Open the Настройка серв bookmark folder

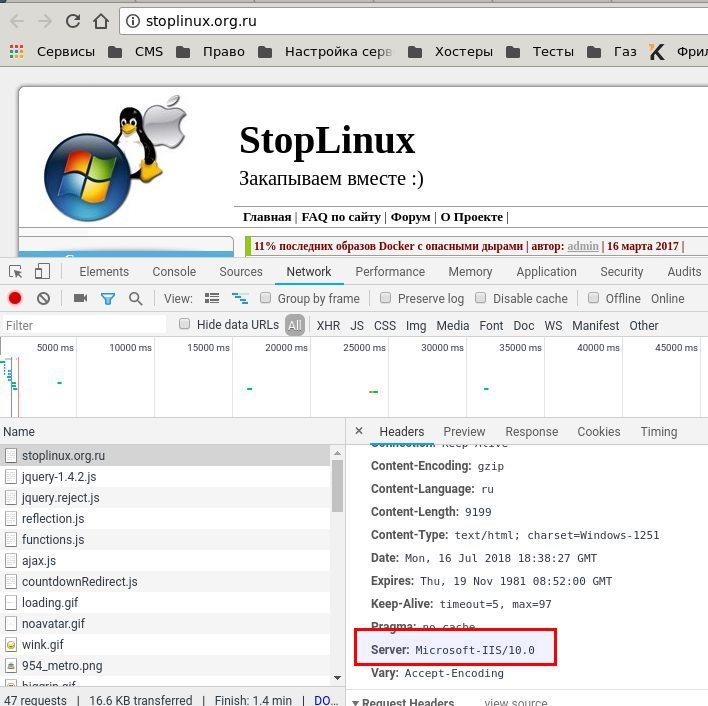(x=325, y=52)
